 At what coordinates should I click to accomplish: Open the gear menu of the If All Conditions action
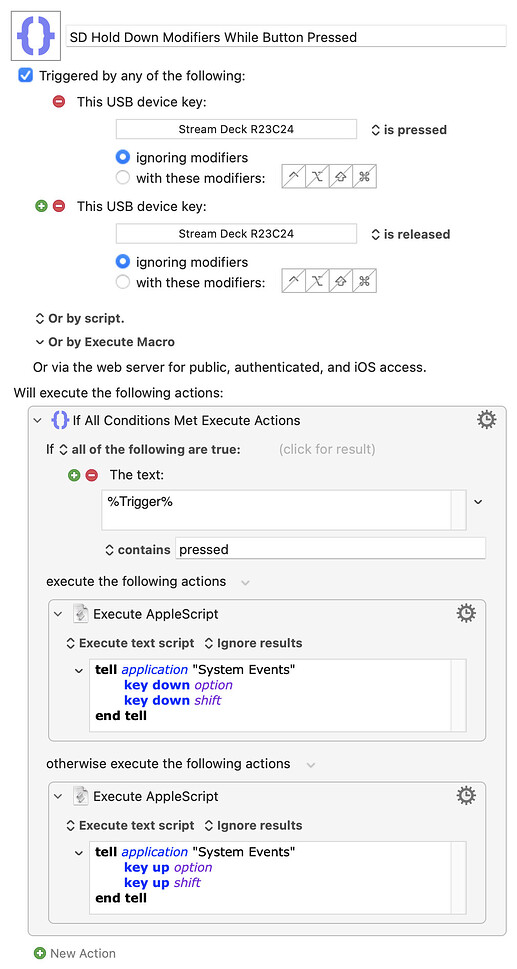(486, 420)
